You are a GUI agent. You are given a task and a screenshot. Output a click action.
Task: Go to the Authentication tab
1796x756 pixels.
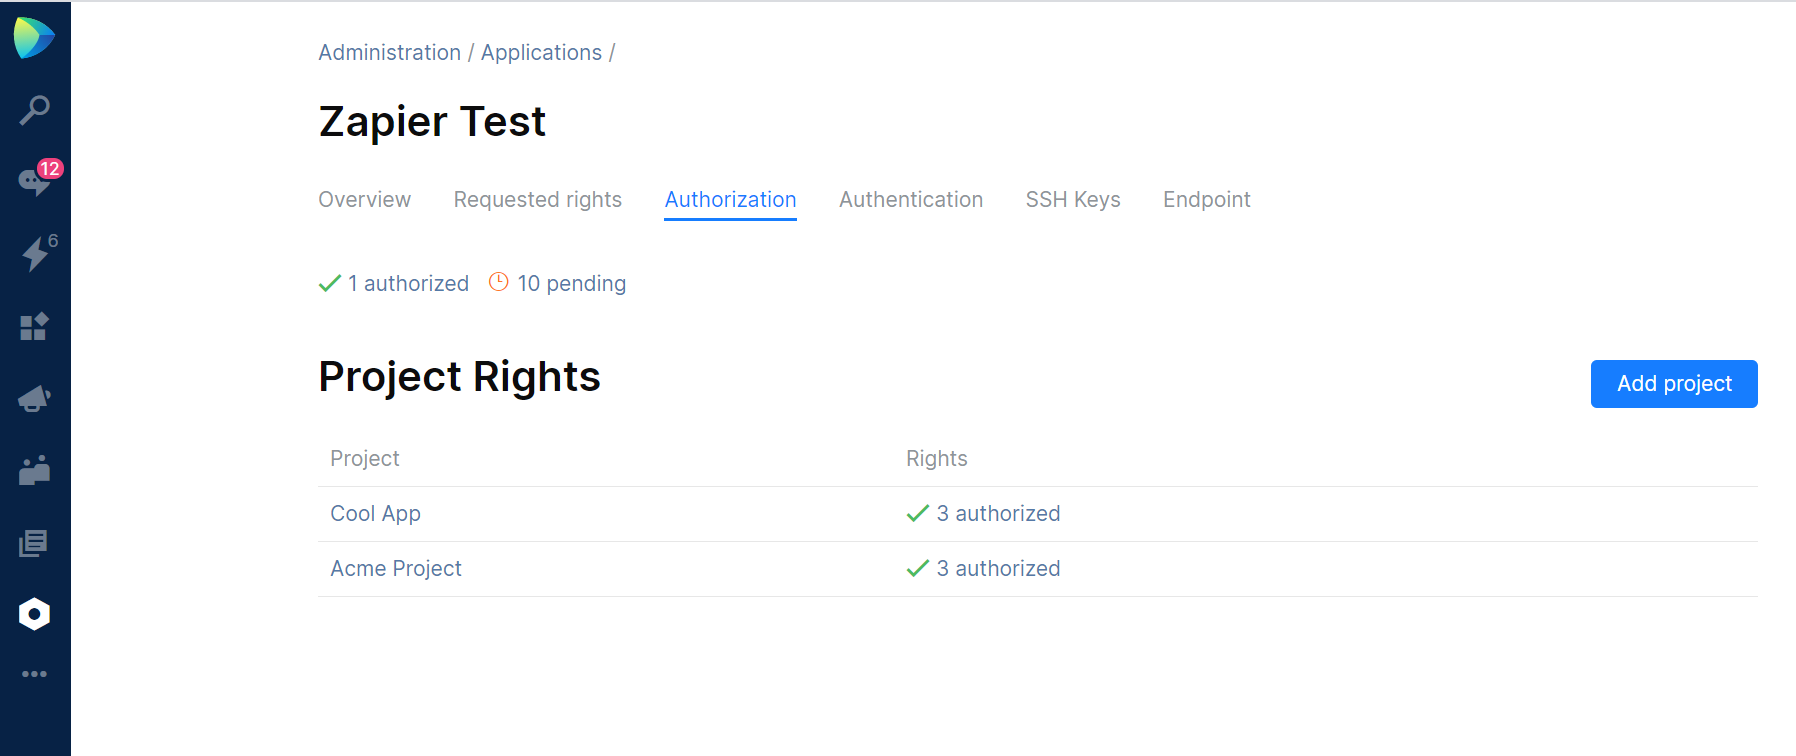pos(910,200)
